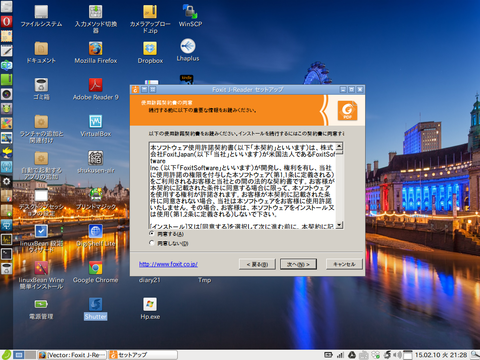Viewport: 480px width, 360px height.
Task: Select the カメラアップロード.zip desktop file
Action: click(150, 19)
